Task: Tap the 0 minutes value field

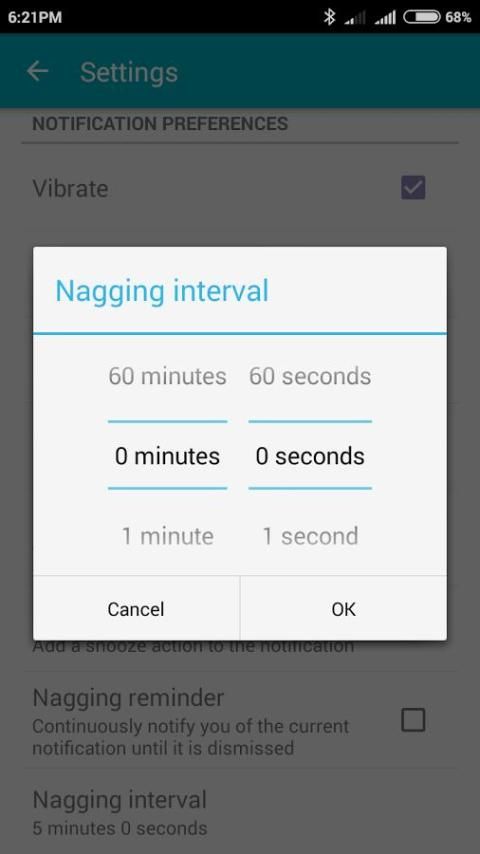Action: (x=167, y=456)
